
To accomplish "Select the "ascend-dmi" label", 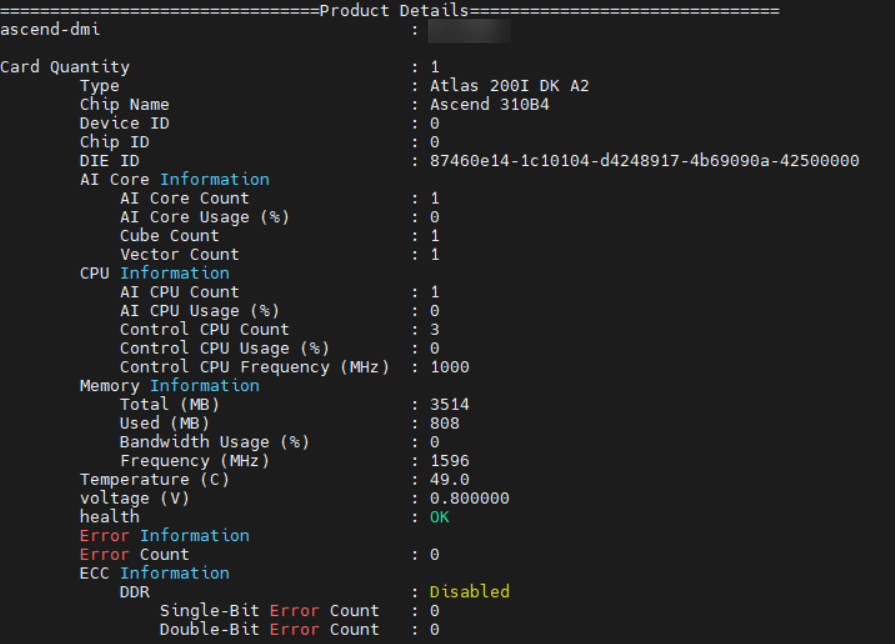I will click(x=50, y=30).
